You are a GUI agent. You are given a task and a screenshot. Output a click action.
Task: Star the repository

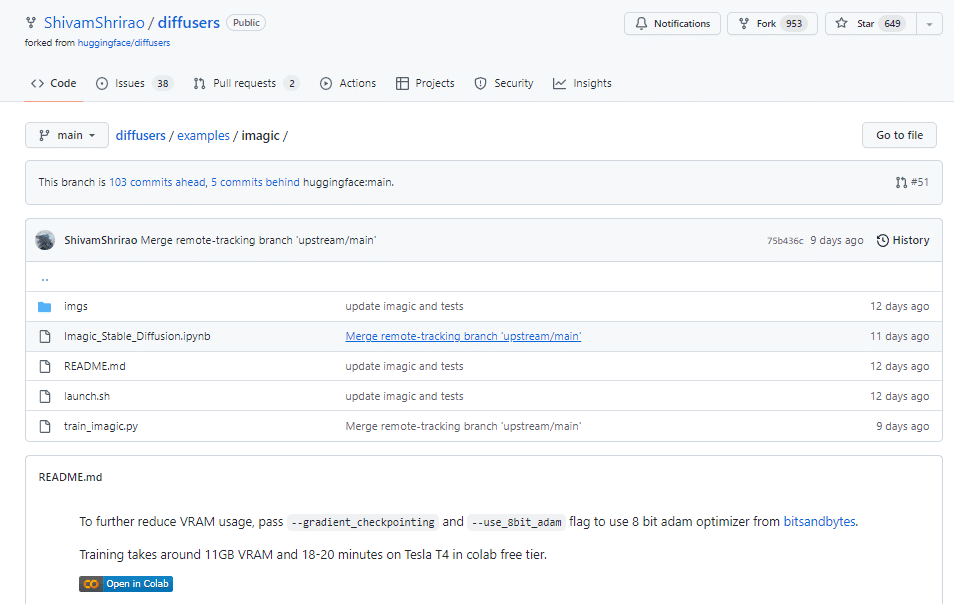(x=871, y=23)
